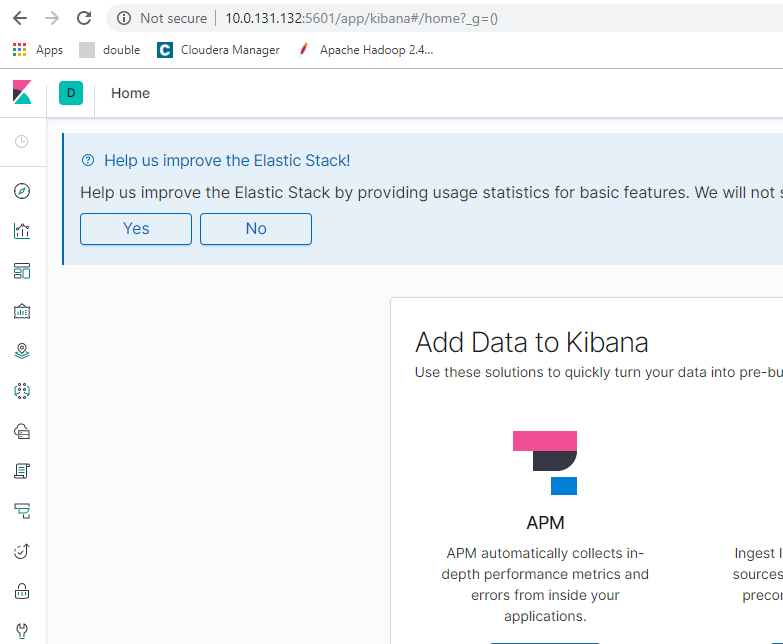Click the Home breadcrumb
This screenshot has height=644, width=783.
coord(130,93)
